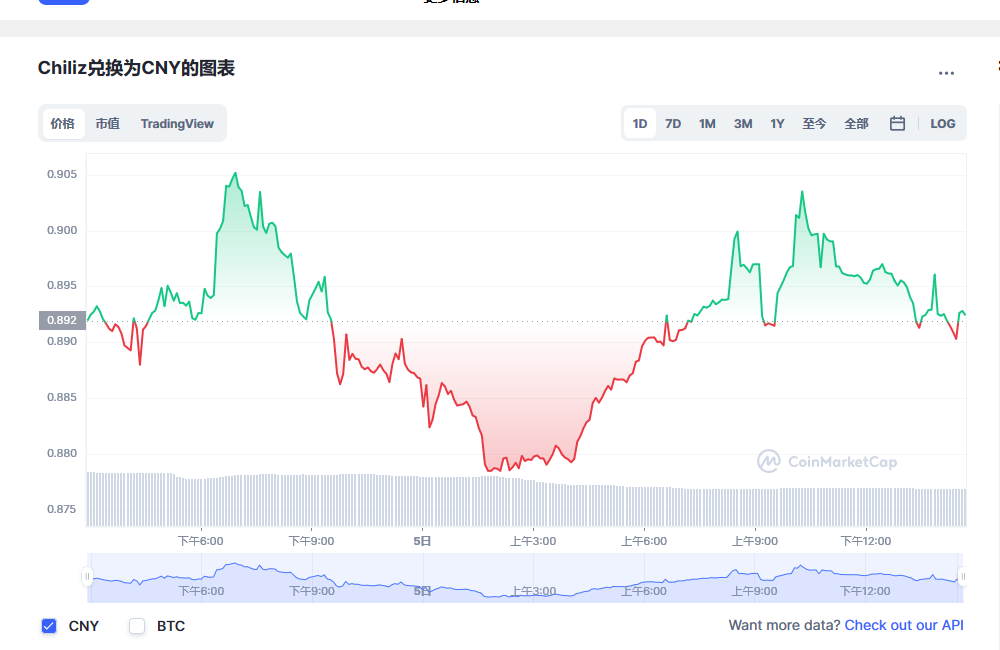Click the 0.892 price label marker
The image size is (1000, 650).
point(60,320)
